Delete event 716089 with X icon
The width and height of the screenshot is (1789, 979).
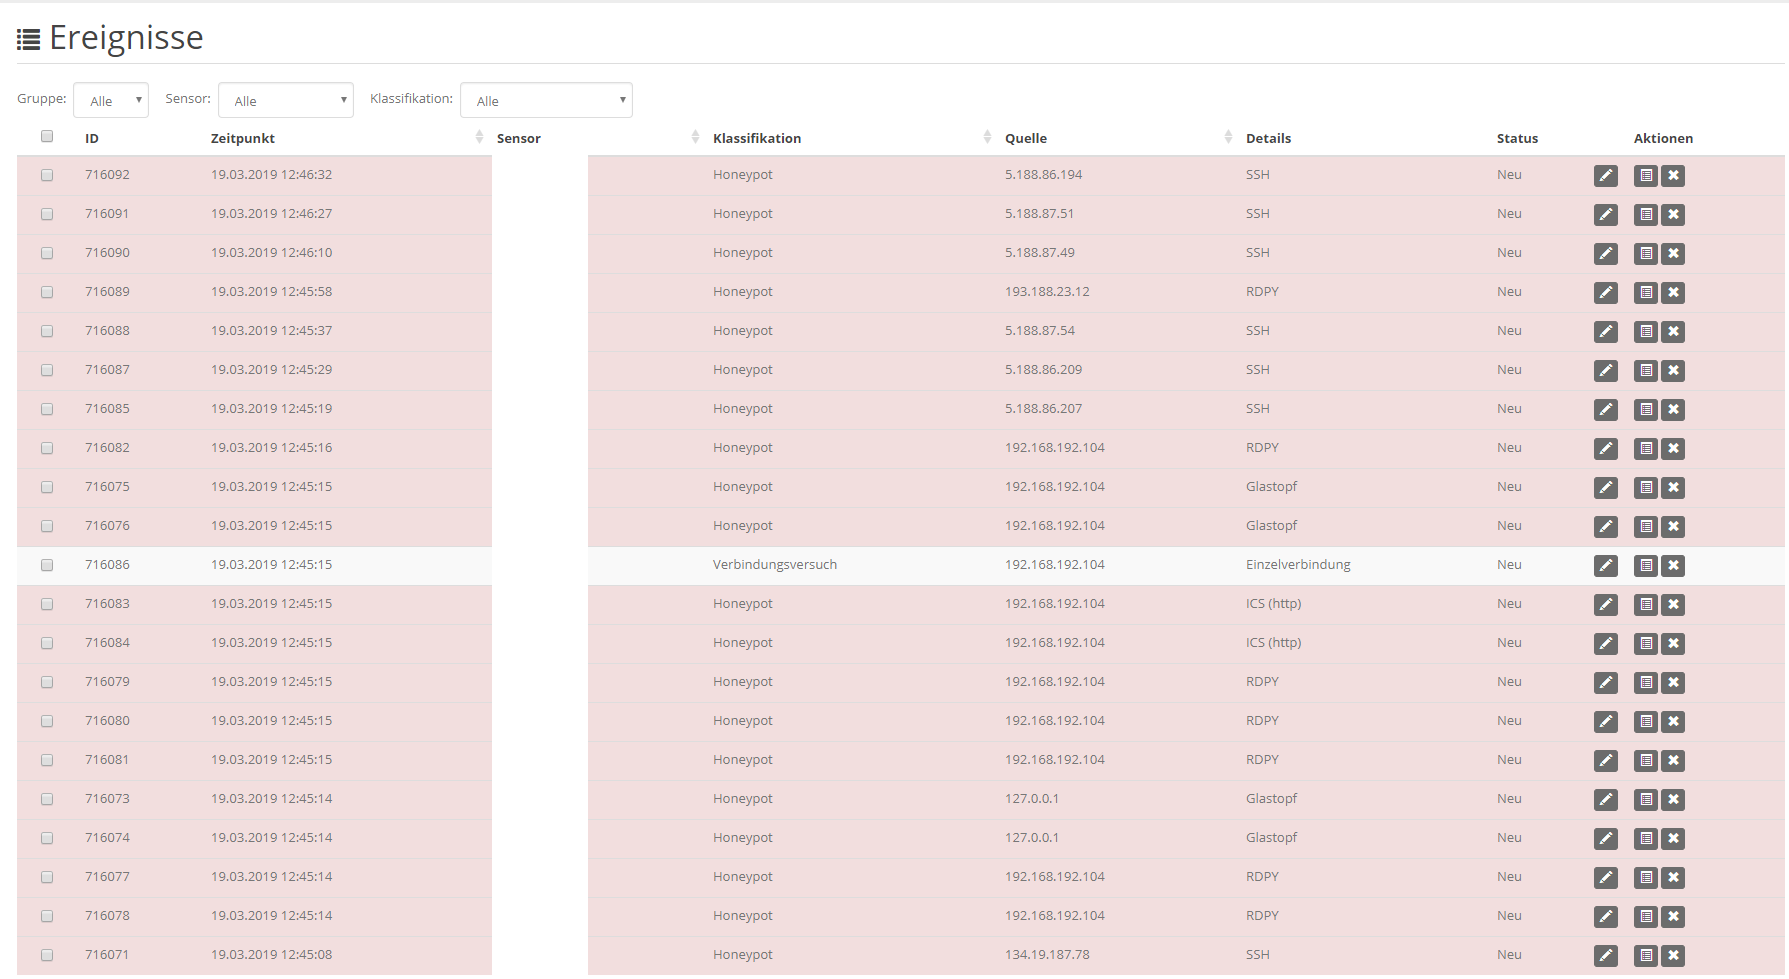click(x=1673, y=293)
